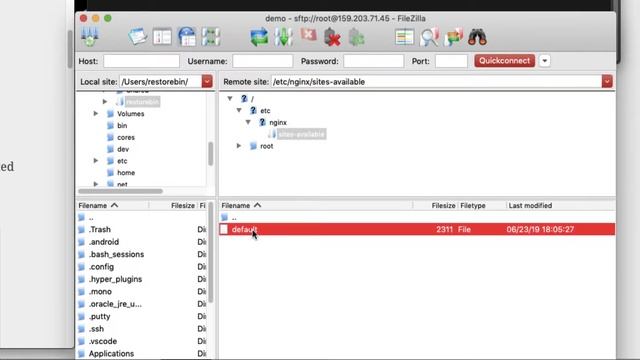640x360 pixels.
Task: Toggle processing of the transfer queue
Action: click(x=283, y=37)
